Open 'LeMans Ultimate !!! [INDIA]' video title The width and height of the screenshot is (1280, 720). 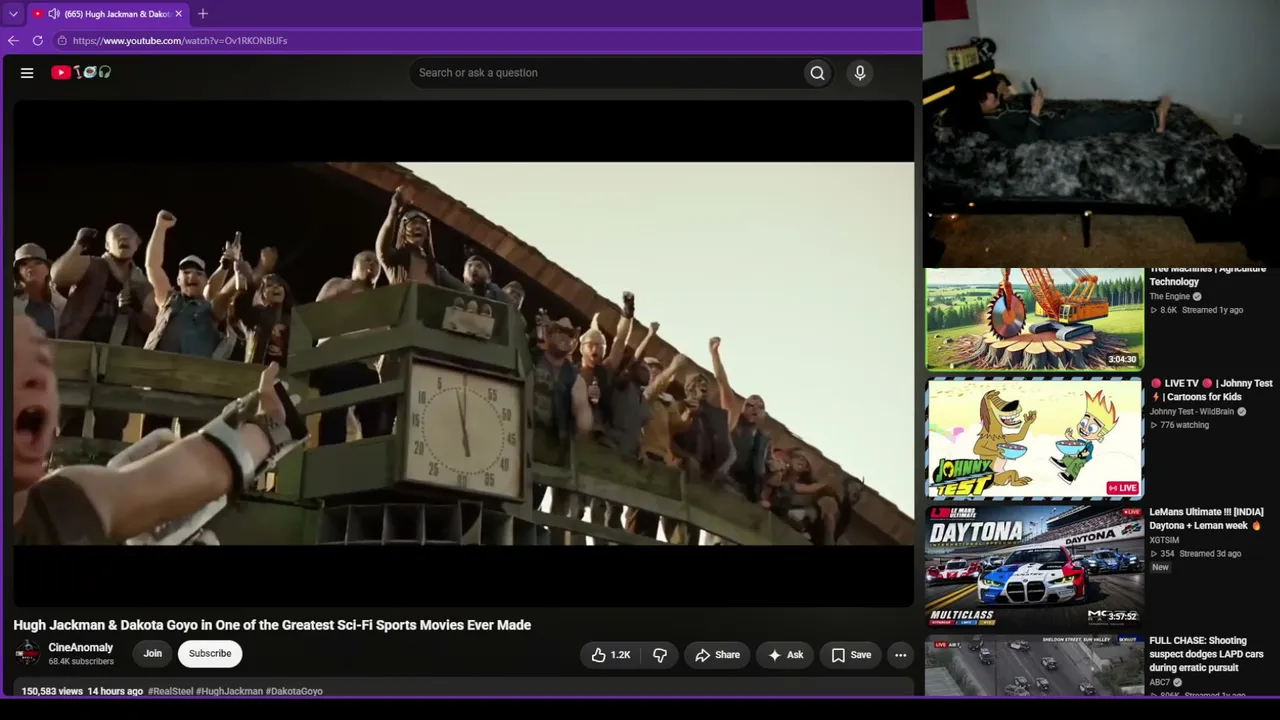point(1206,519)
